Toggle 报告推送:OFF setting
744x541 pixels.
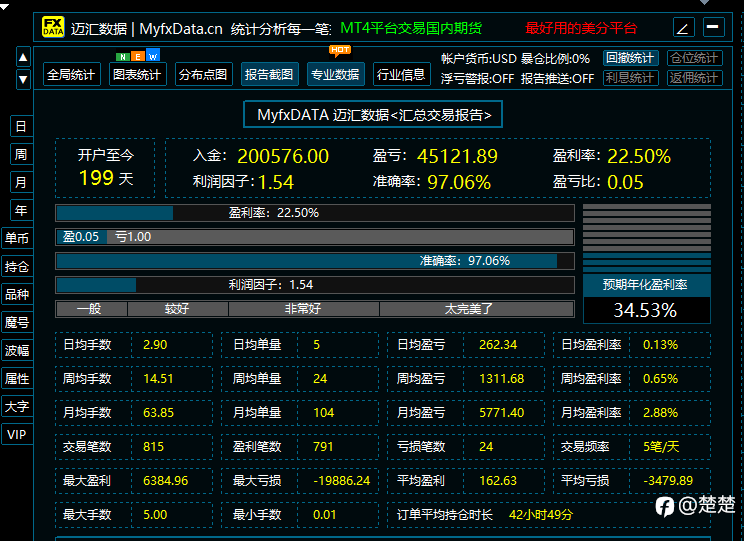tap(558, 78)
